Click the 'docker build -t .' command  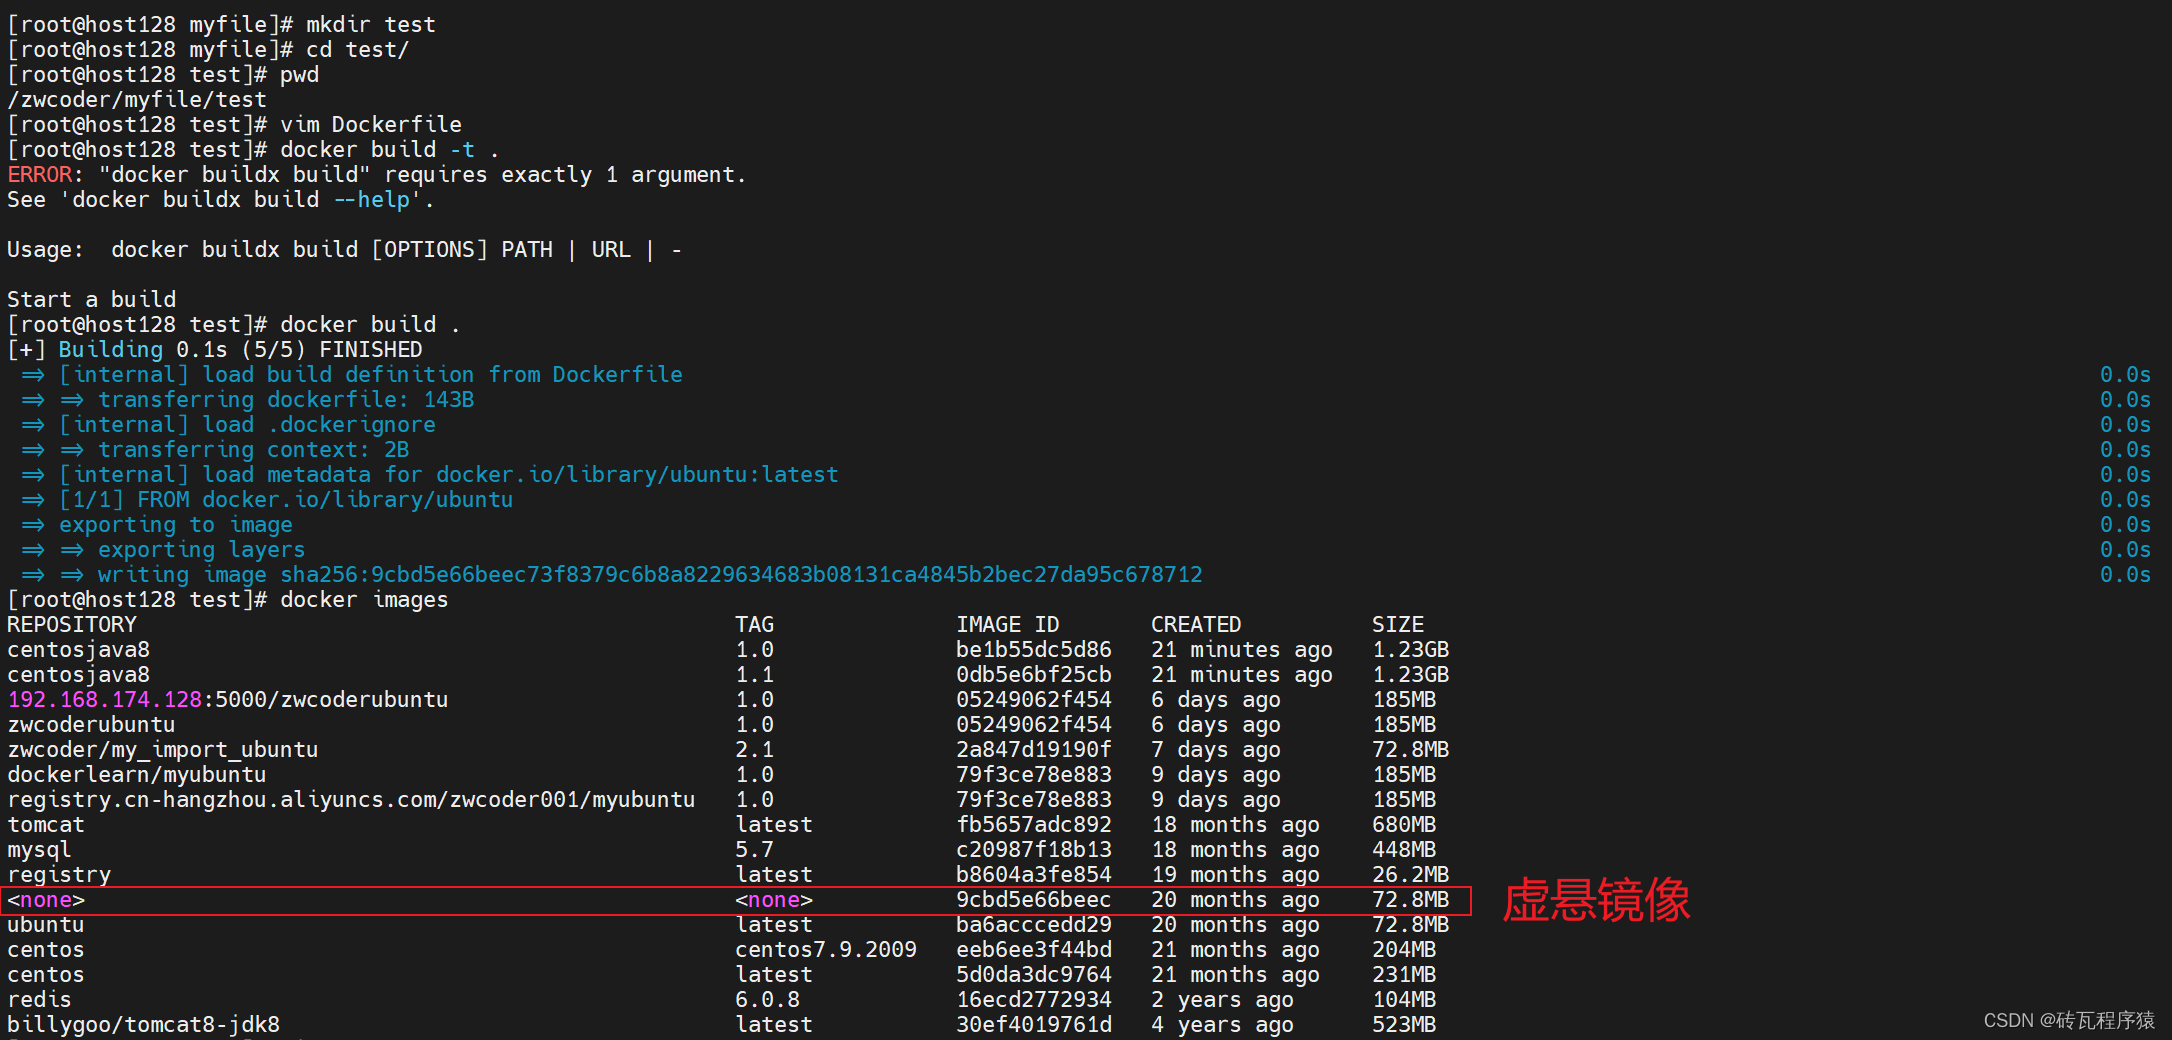pyautogui.click(x=390, y=149)
